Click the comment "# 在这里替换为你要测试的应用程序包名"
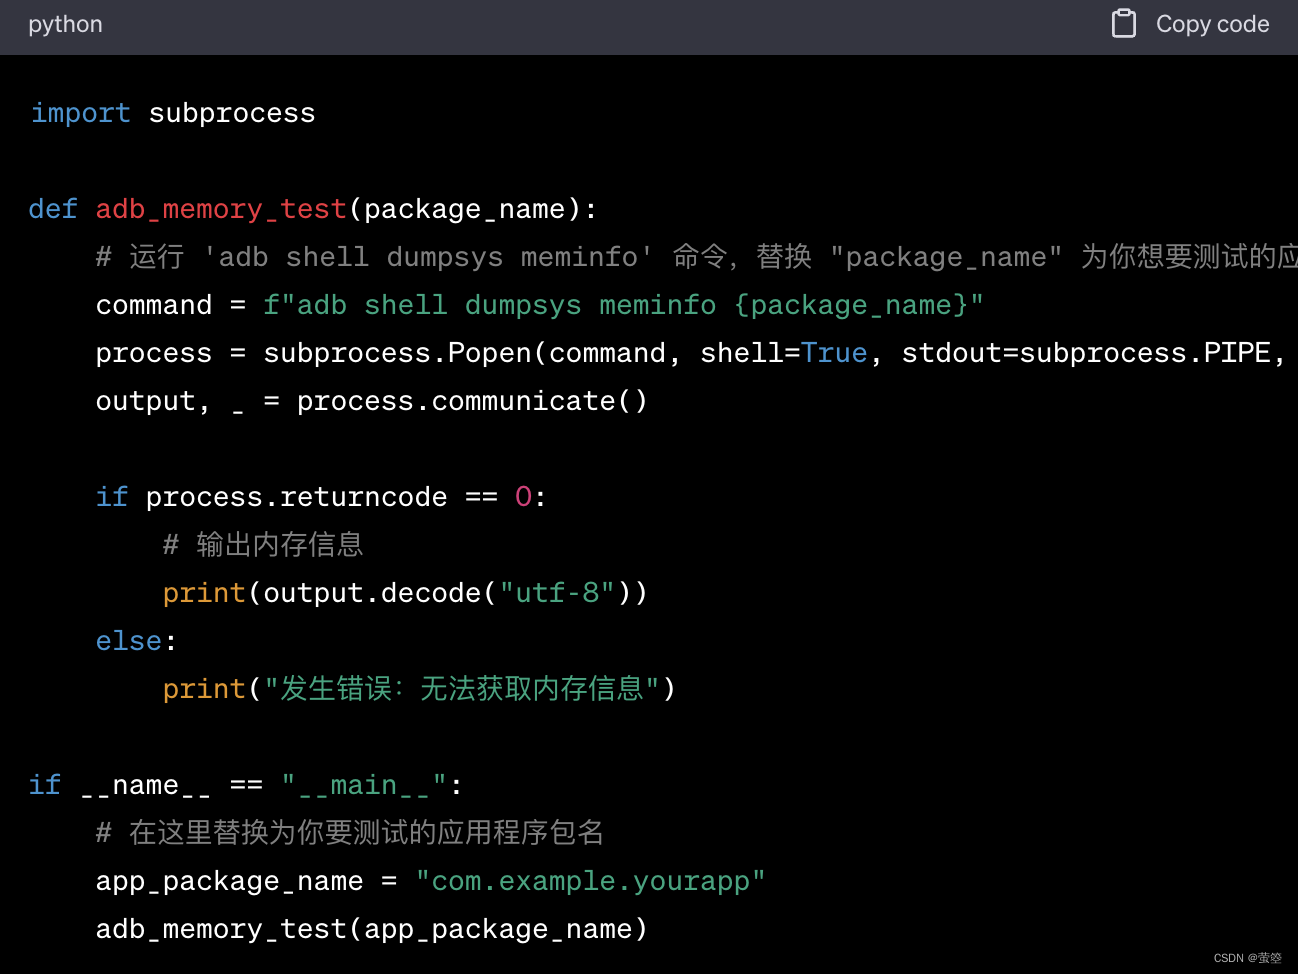 (350, 833)
